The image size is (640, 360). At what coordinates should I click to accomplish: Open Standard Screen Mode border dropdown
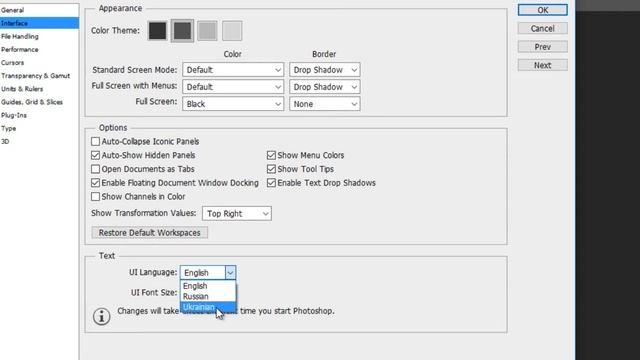point(324,70)
